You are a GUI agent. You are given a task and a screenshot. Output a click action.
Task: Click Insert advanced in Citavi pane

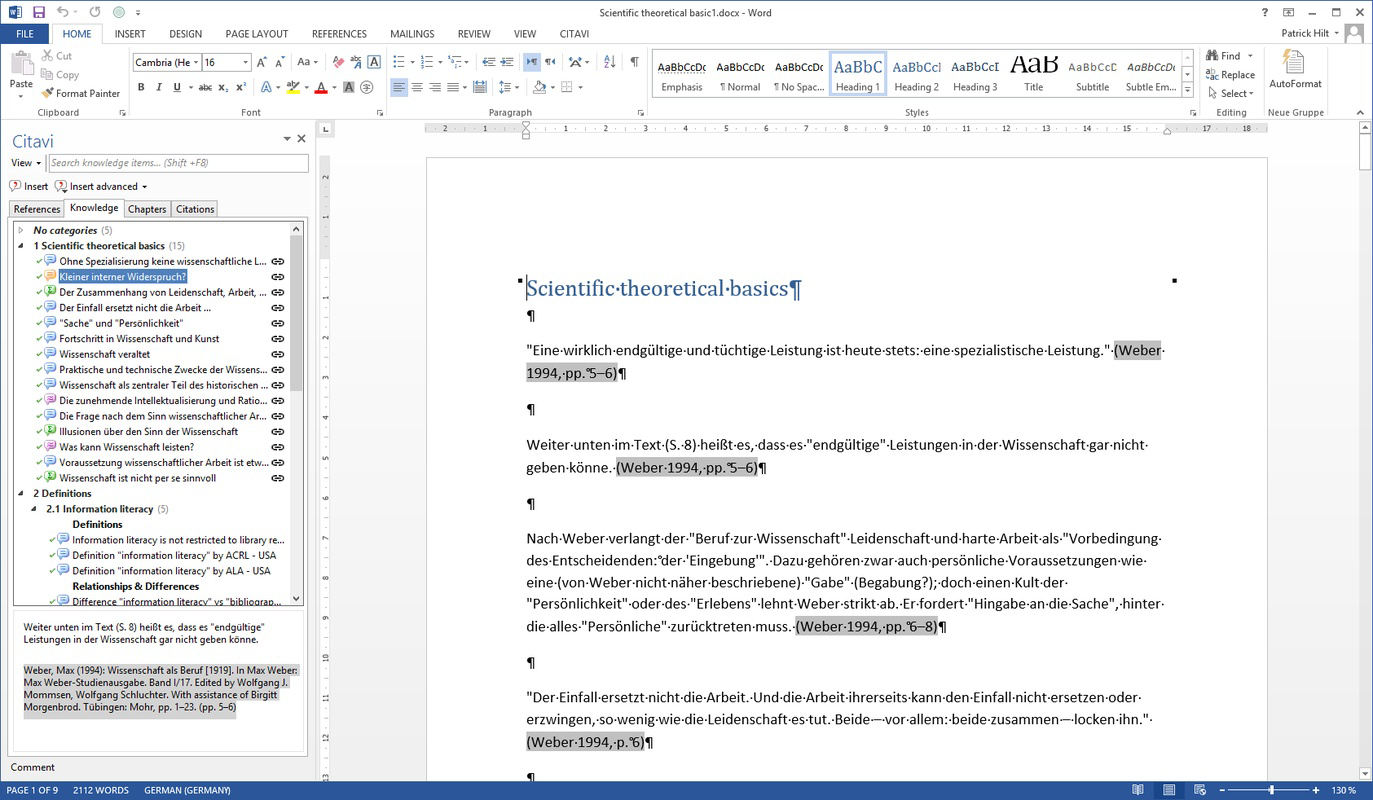(101, 186)
